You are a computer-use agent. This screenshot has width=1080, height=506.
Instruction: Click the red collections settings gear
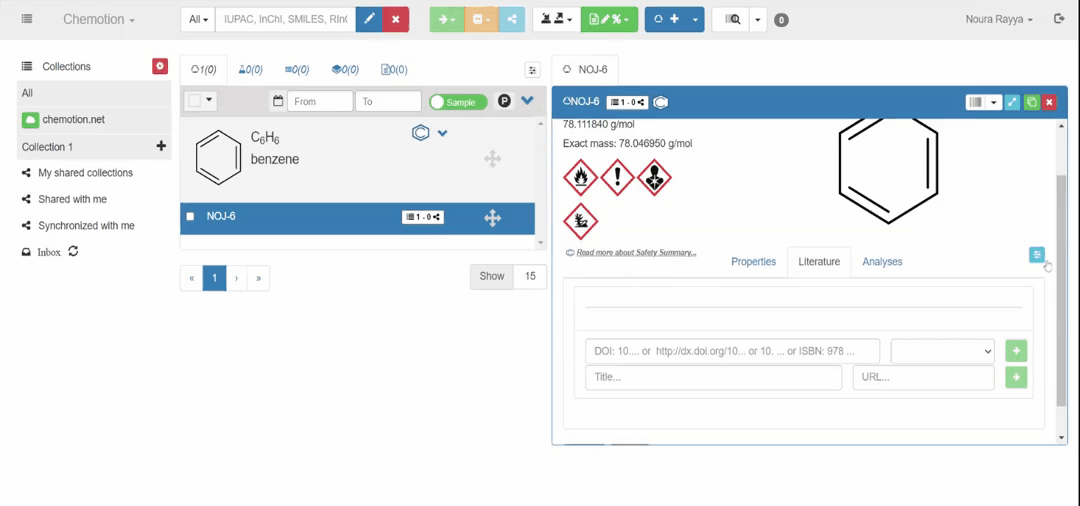tap(160, 66)
